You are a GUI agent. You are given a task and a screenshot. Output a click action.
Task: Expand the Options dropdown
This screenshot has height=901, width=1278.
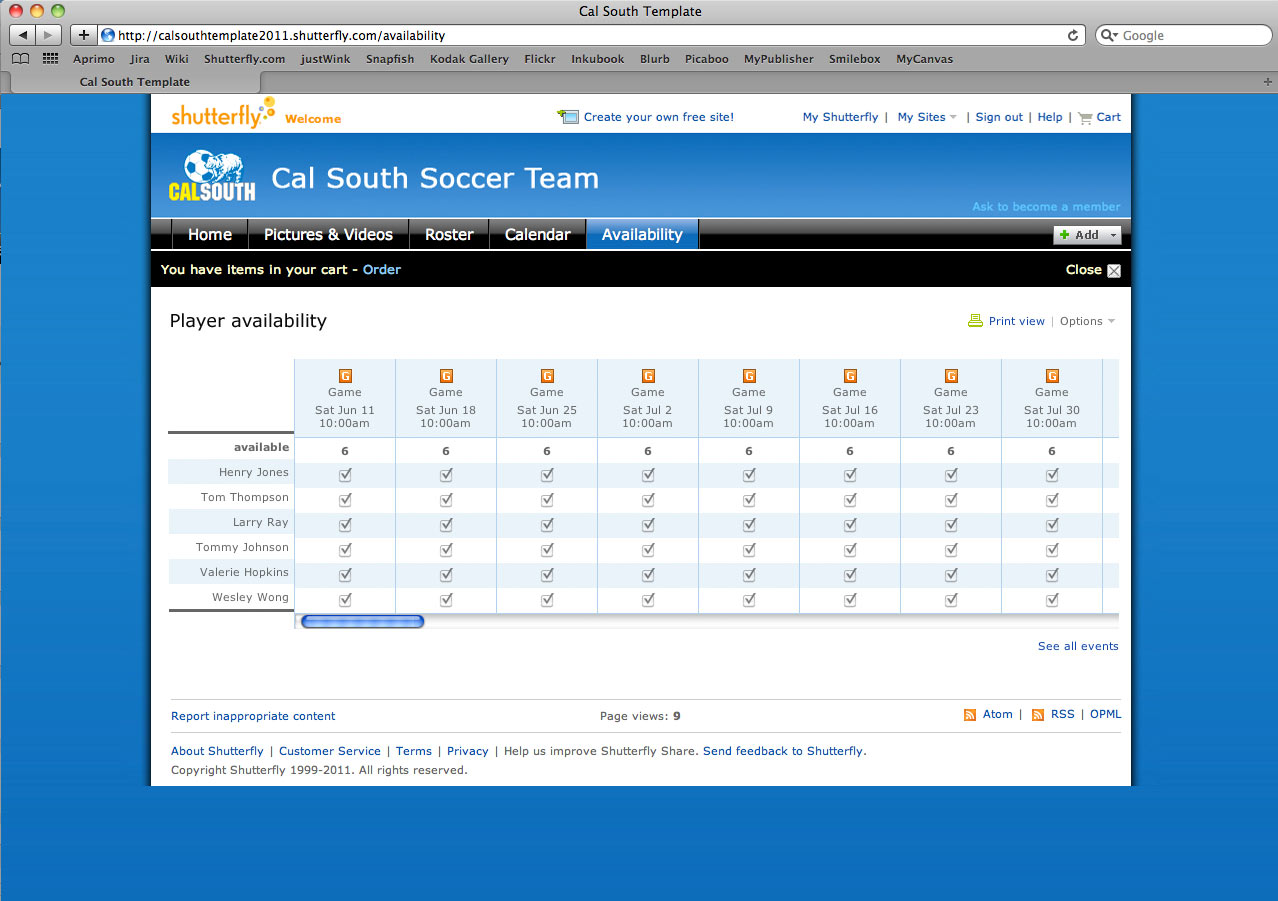tap(1086, 321)
